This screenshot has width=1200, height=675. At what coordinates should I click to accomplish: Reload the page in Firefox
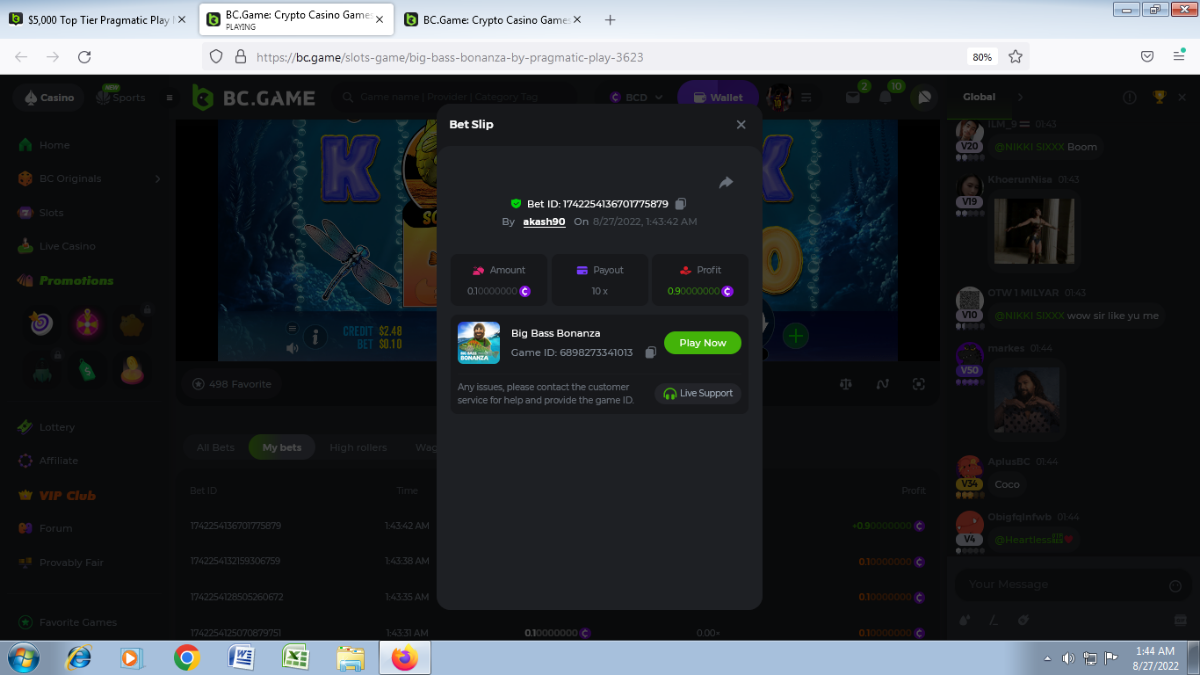click(x=84, y=57)
